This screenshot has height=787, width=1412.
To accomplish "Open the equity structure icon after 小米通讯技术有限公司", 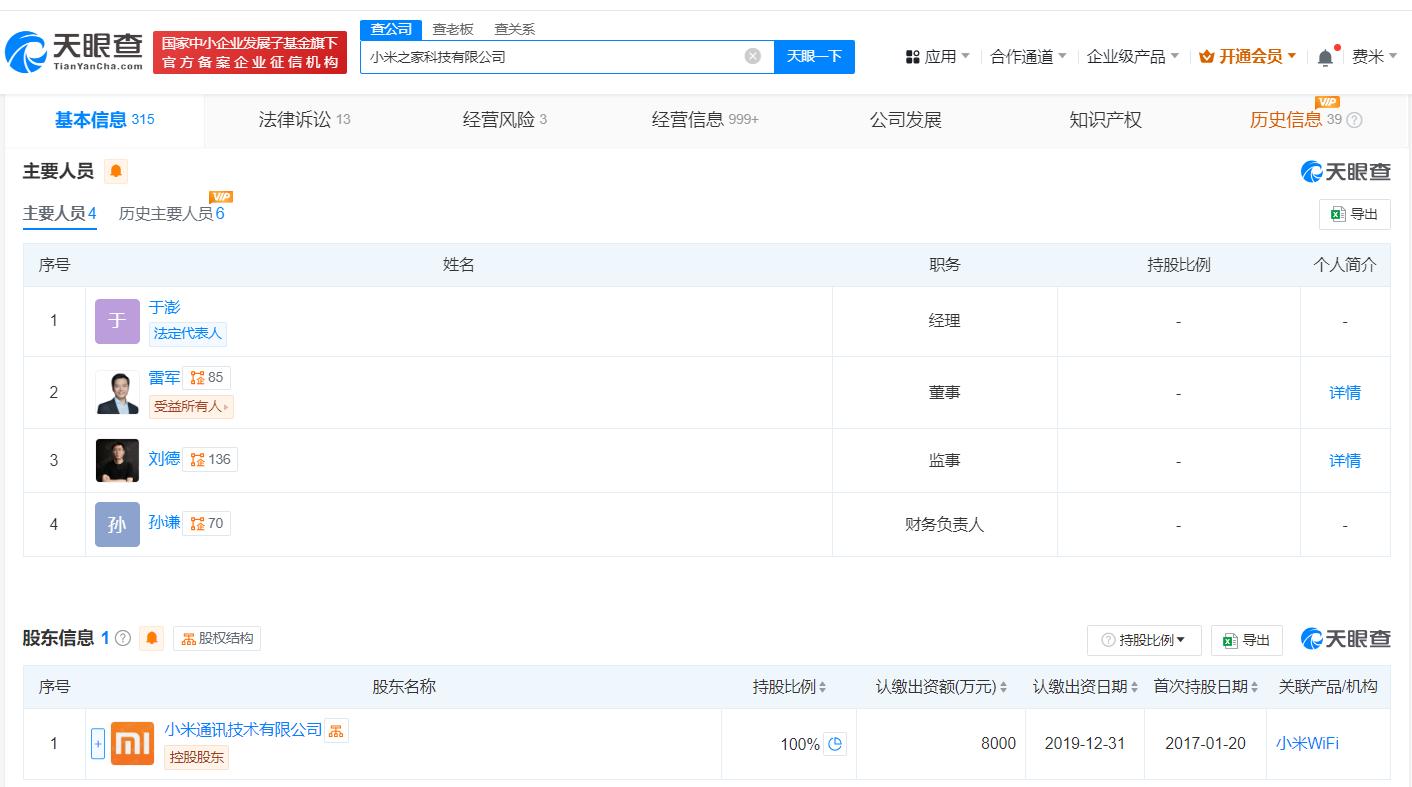I will (337, 730).
